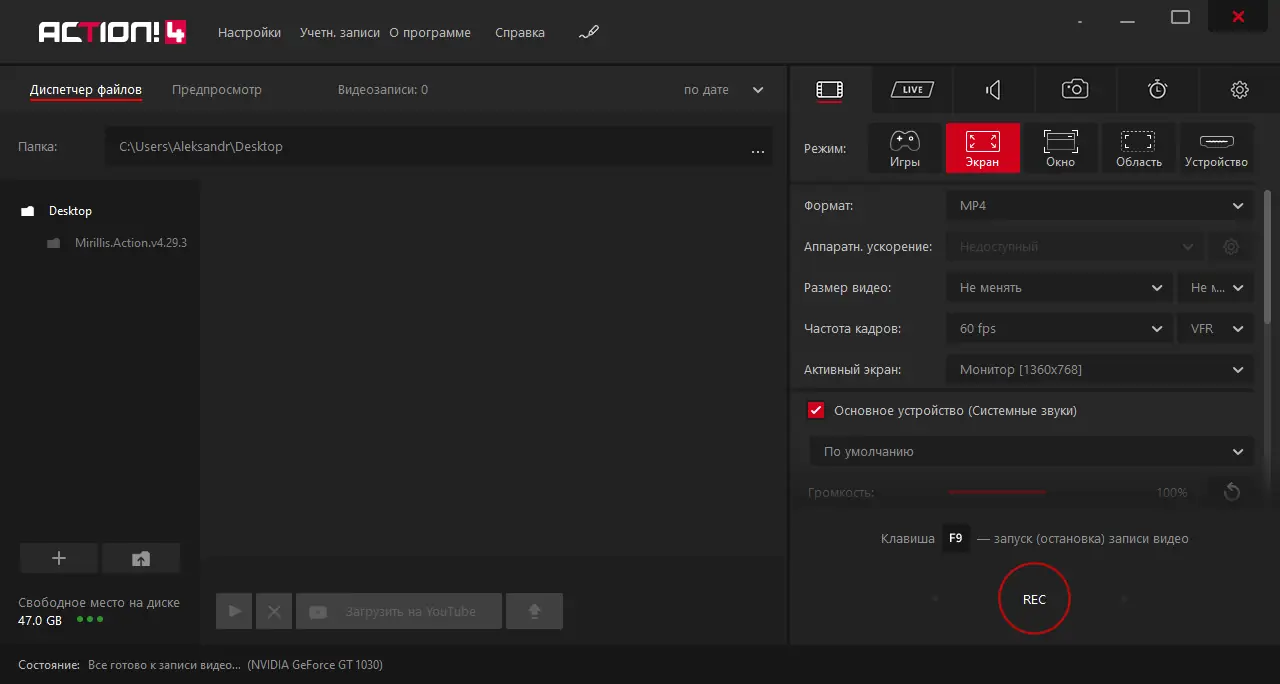
Task: Open the gear settings tab
Action: 1239,89
